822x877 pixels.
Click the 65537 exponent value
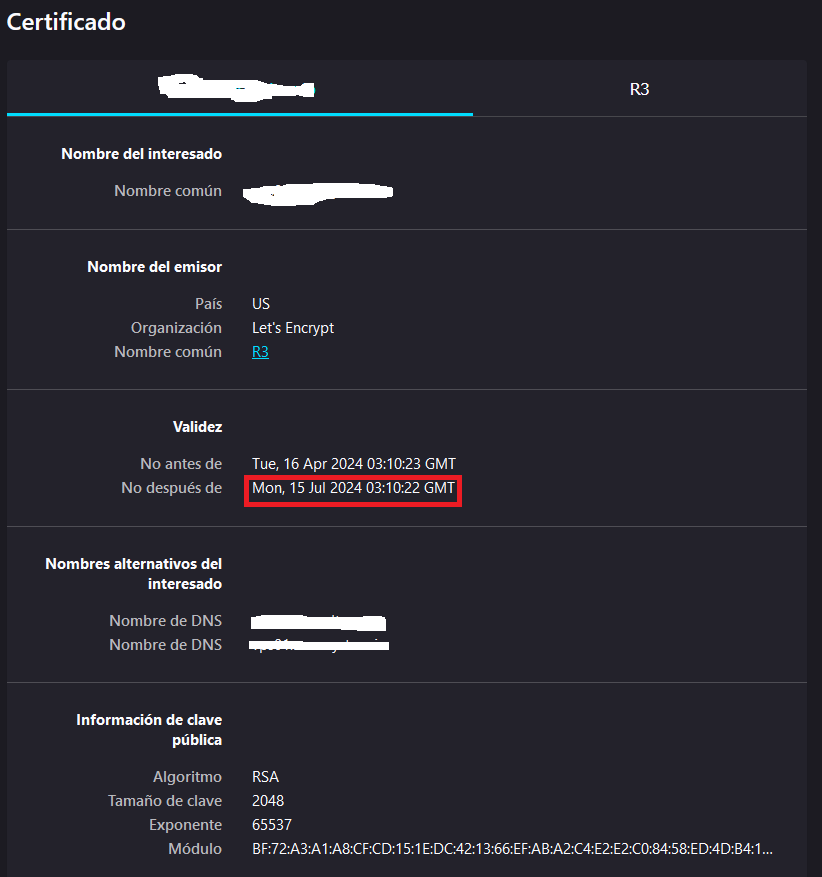point(272,825)
